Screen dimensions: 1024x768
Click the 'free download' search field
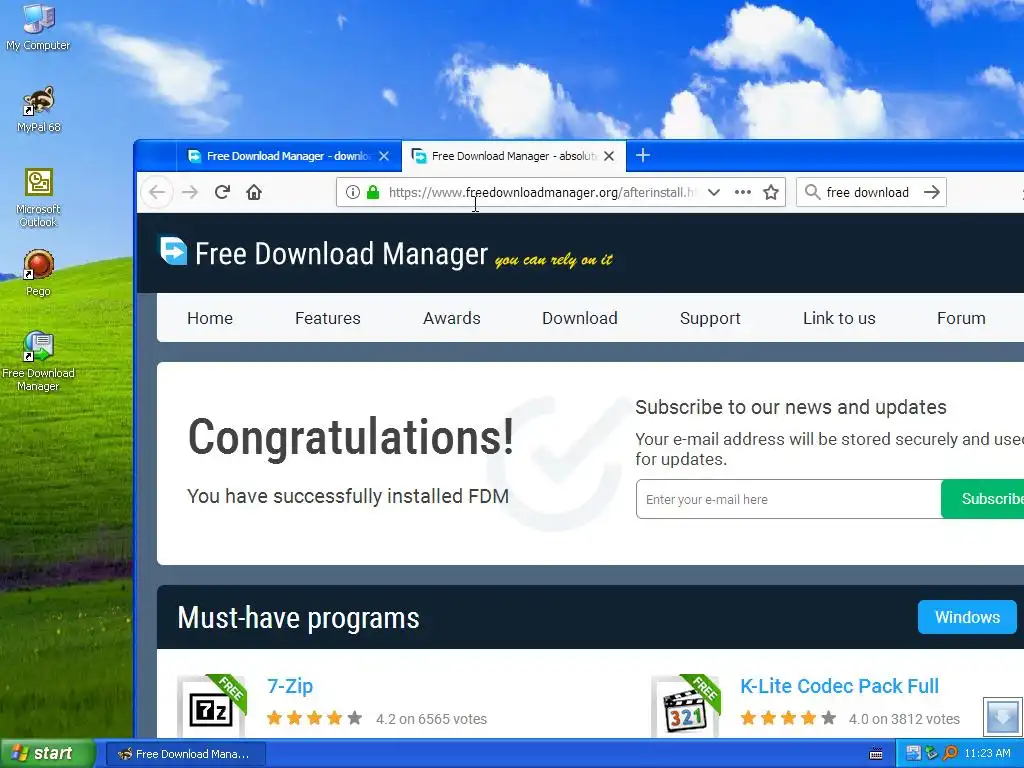click(869, 192)
